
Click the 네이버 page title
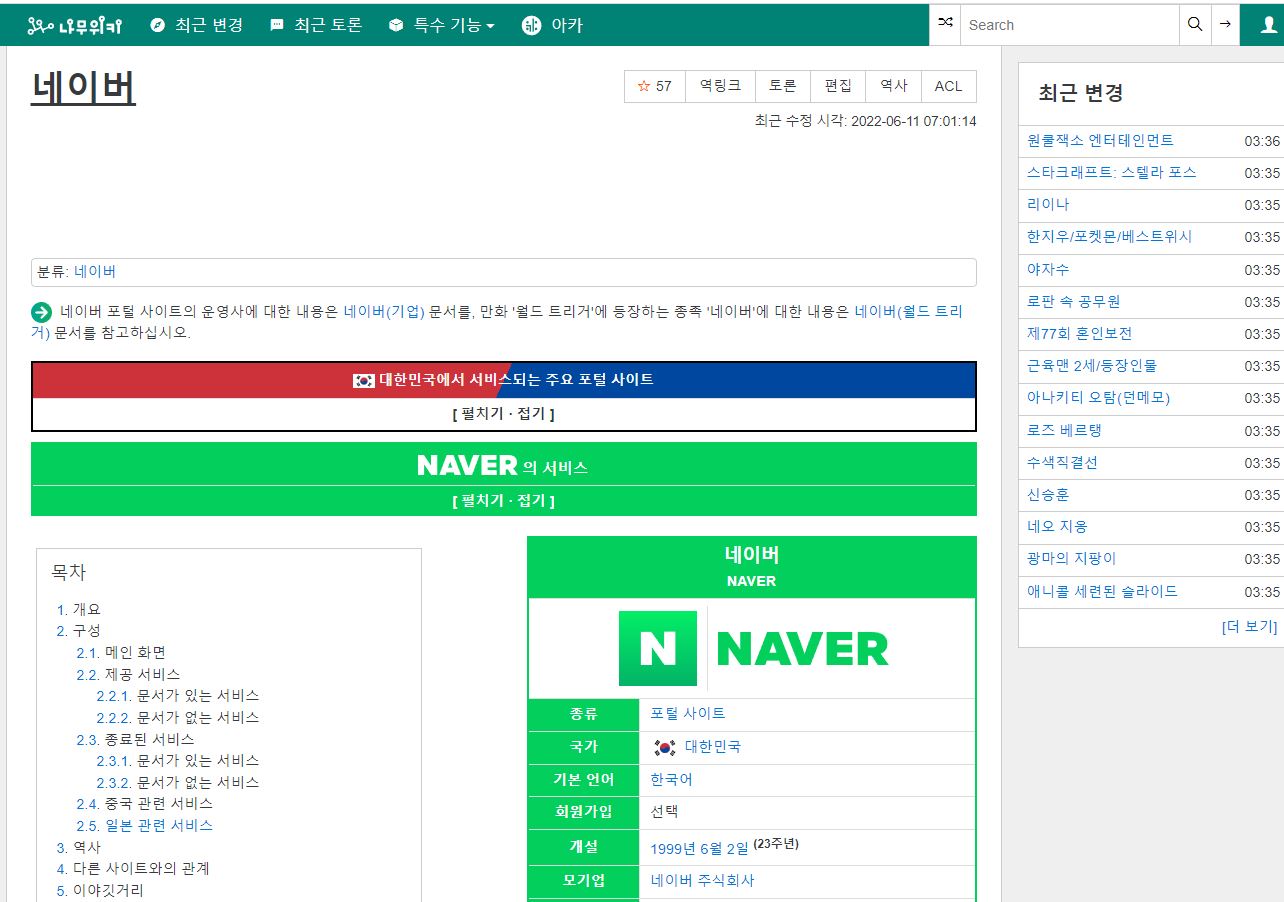click(83, 88)
